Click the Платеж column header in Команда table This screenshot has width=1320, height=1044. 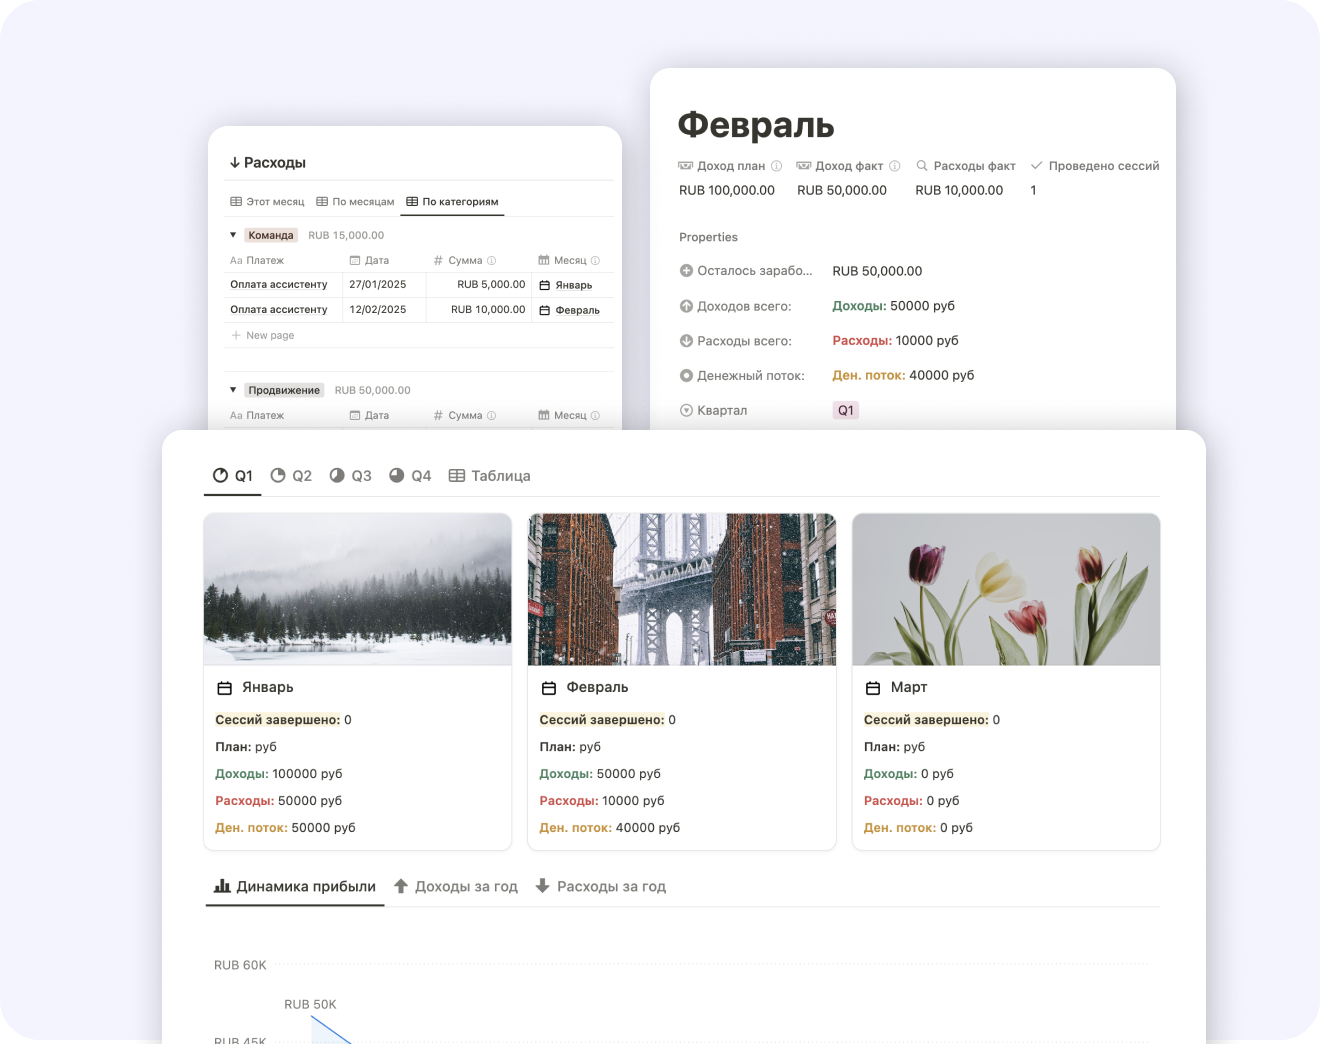pyautogui.click(x=257, y=261)
